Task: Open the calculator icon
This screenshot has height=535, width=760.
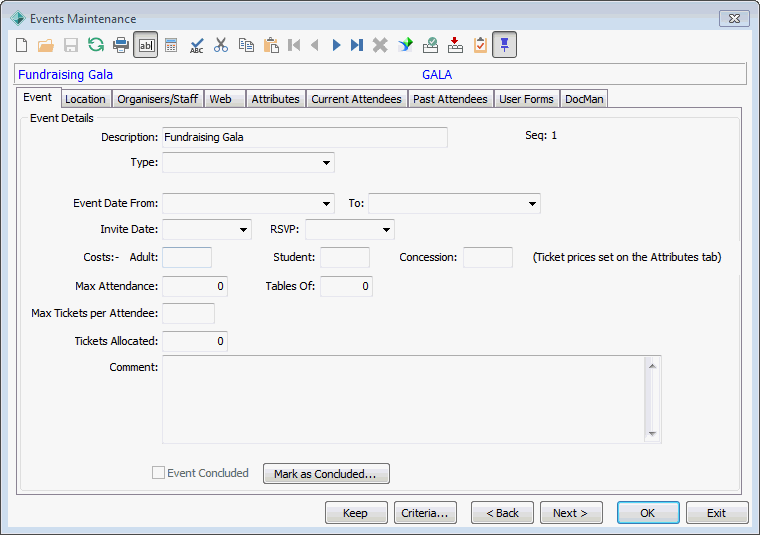Action: (171, 45)
